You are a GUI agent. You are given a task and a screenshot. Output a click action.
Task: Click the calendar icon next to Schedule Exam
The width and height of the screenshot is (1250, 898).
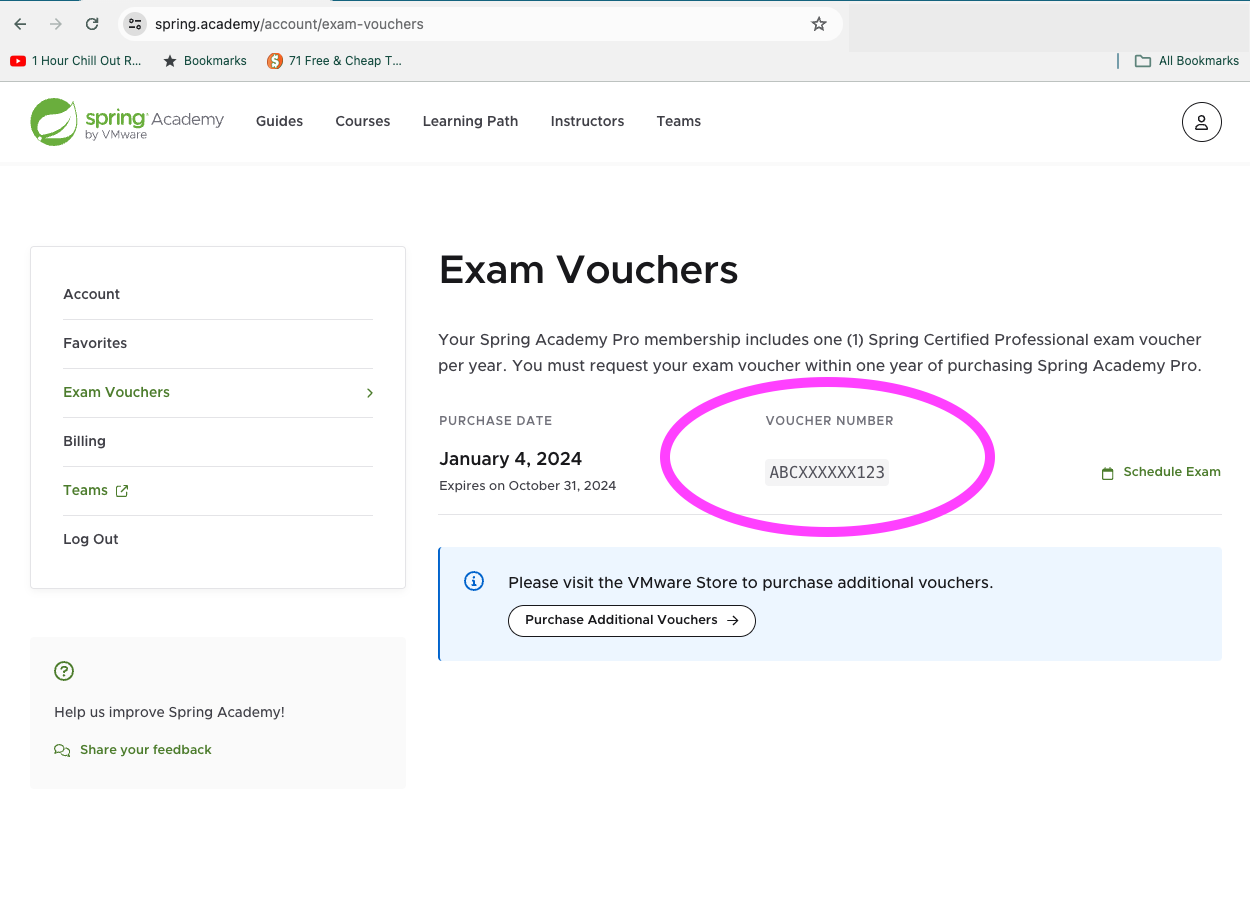pos(1108,473)
